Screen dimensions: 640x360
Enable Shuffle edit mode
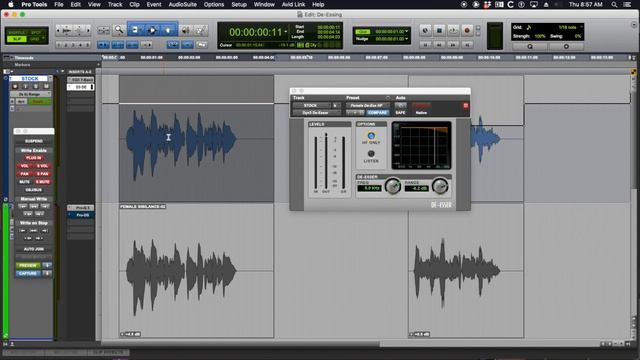[x=17, y=32]
